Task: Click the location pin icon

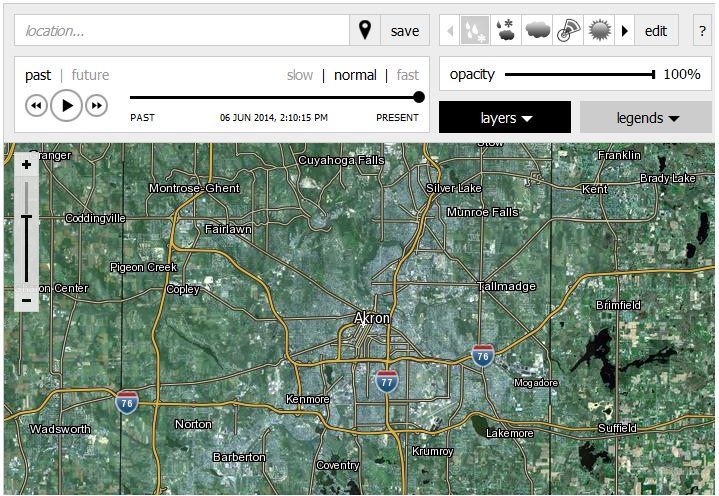Action: (x=365, y=31)
